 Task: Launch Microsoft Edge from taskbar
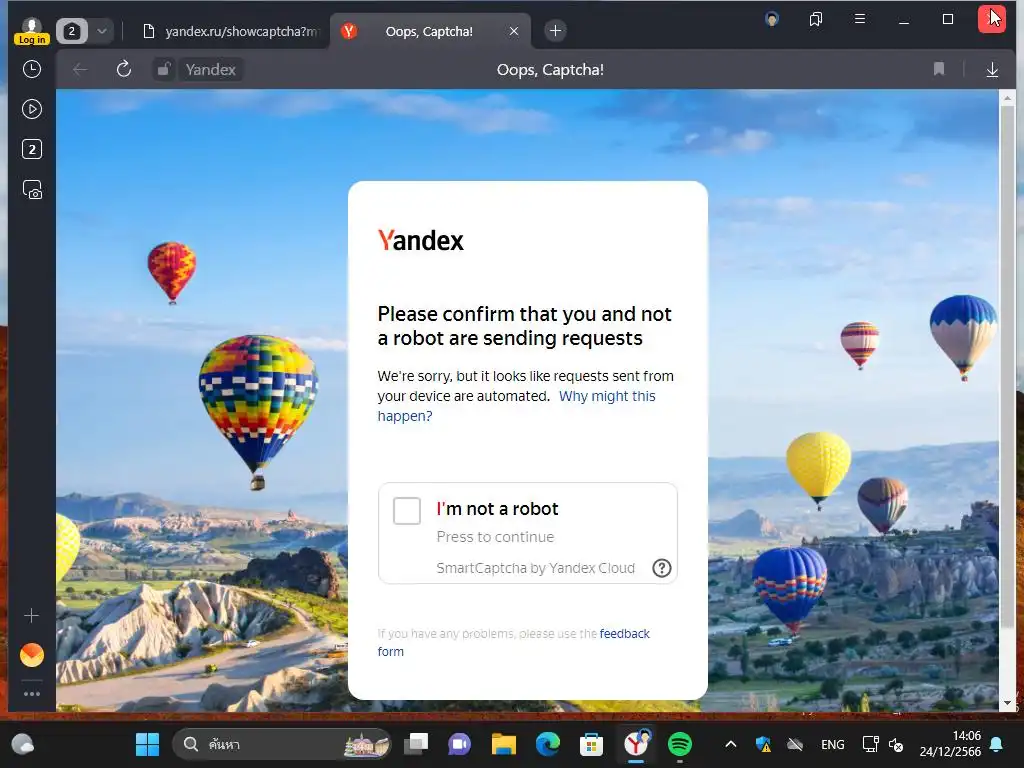(x=547, y=744)
